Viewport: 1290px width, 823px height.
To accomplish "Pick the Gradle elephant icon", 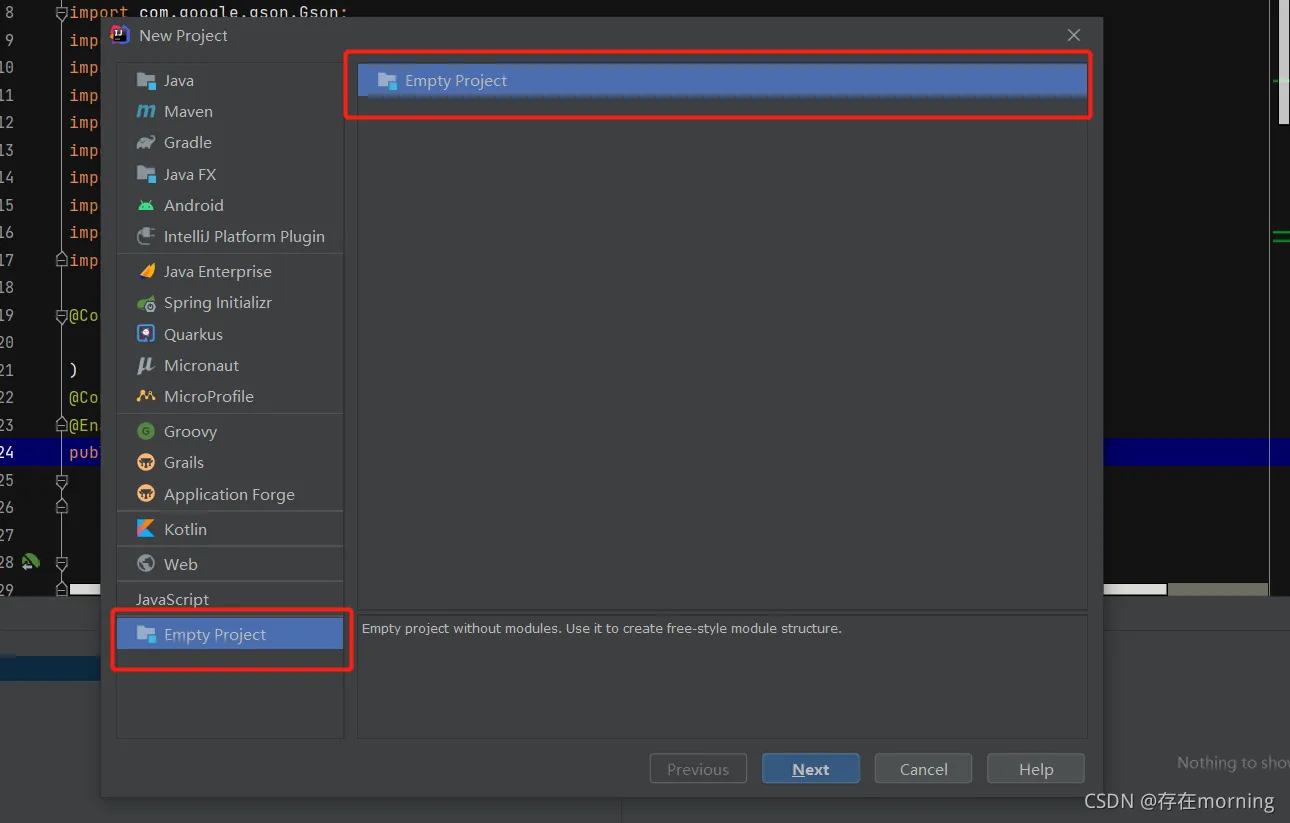I will 146,143.
